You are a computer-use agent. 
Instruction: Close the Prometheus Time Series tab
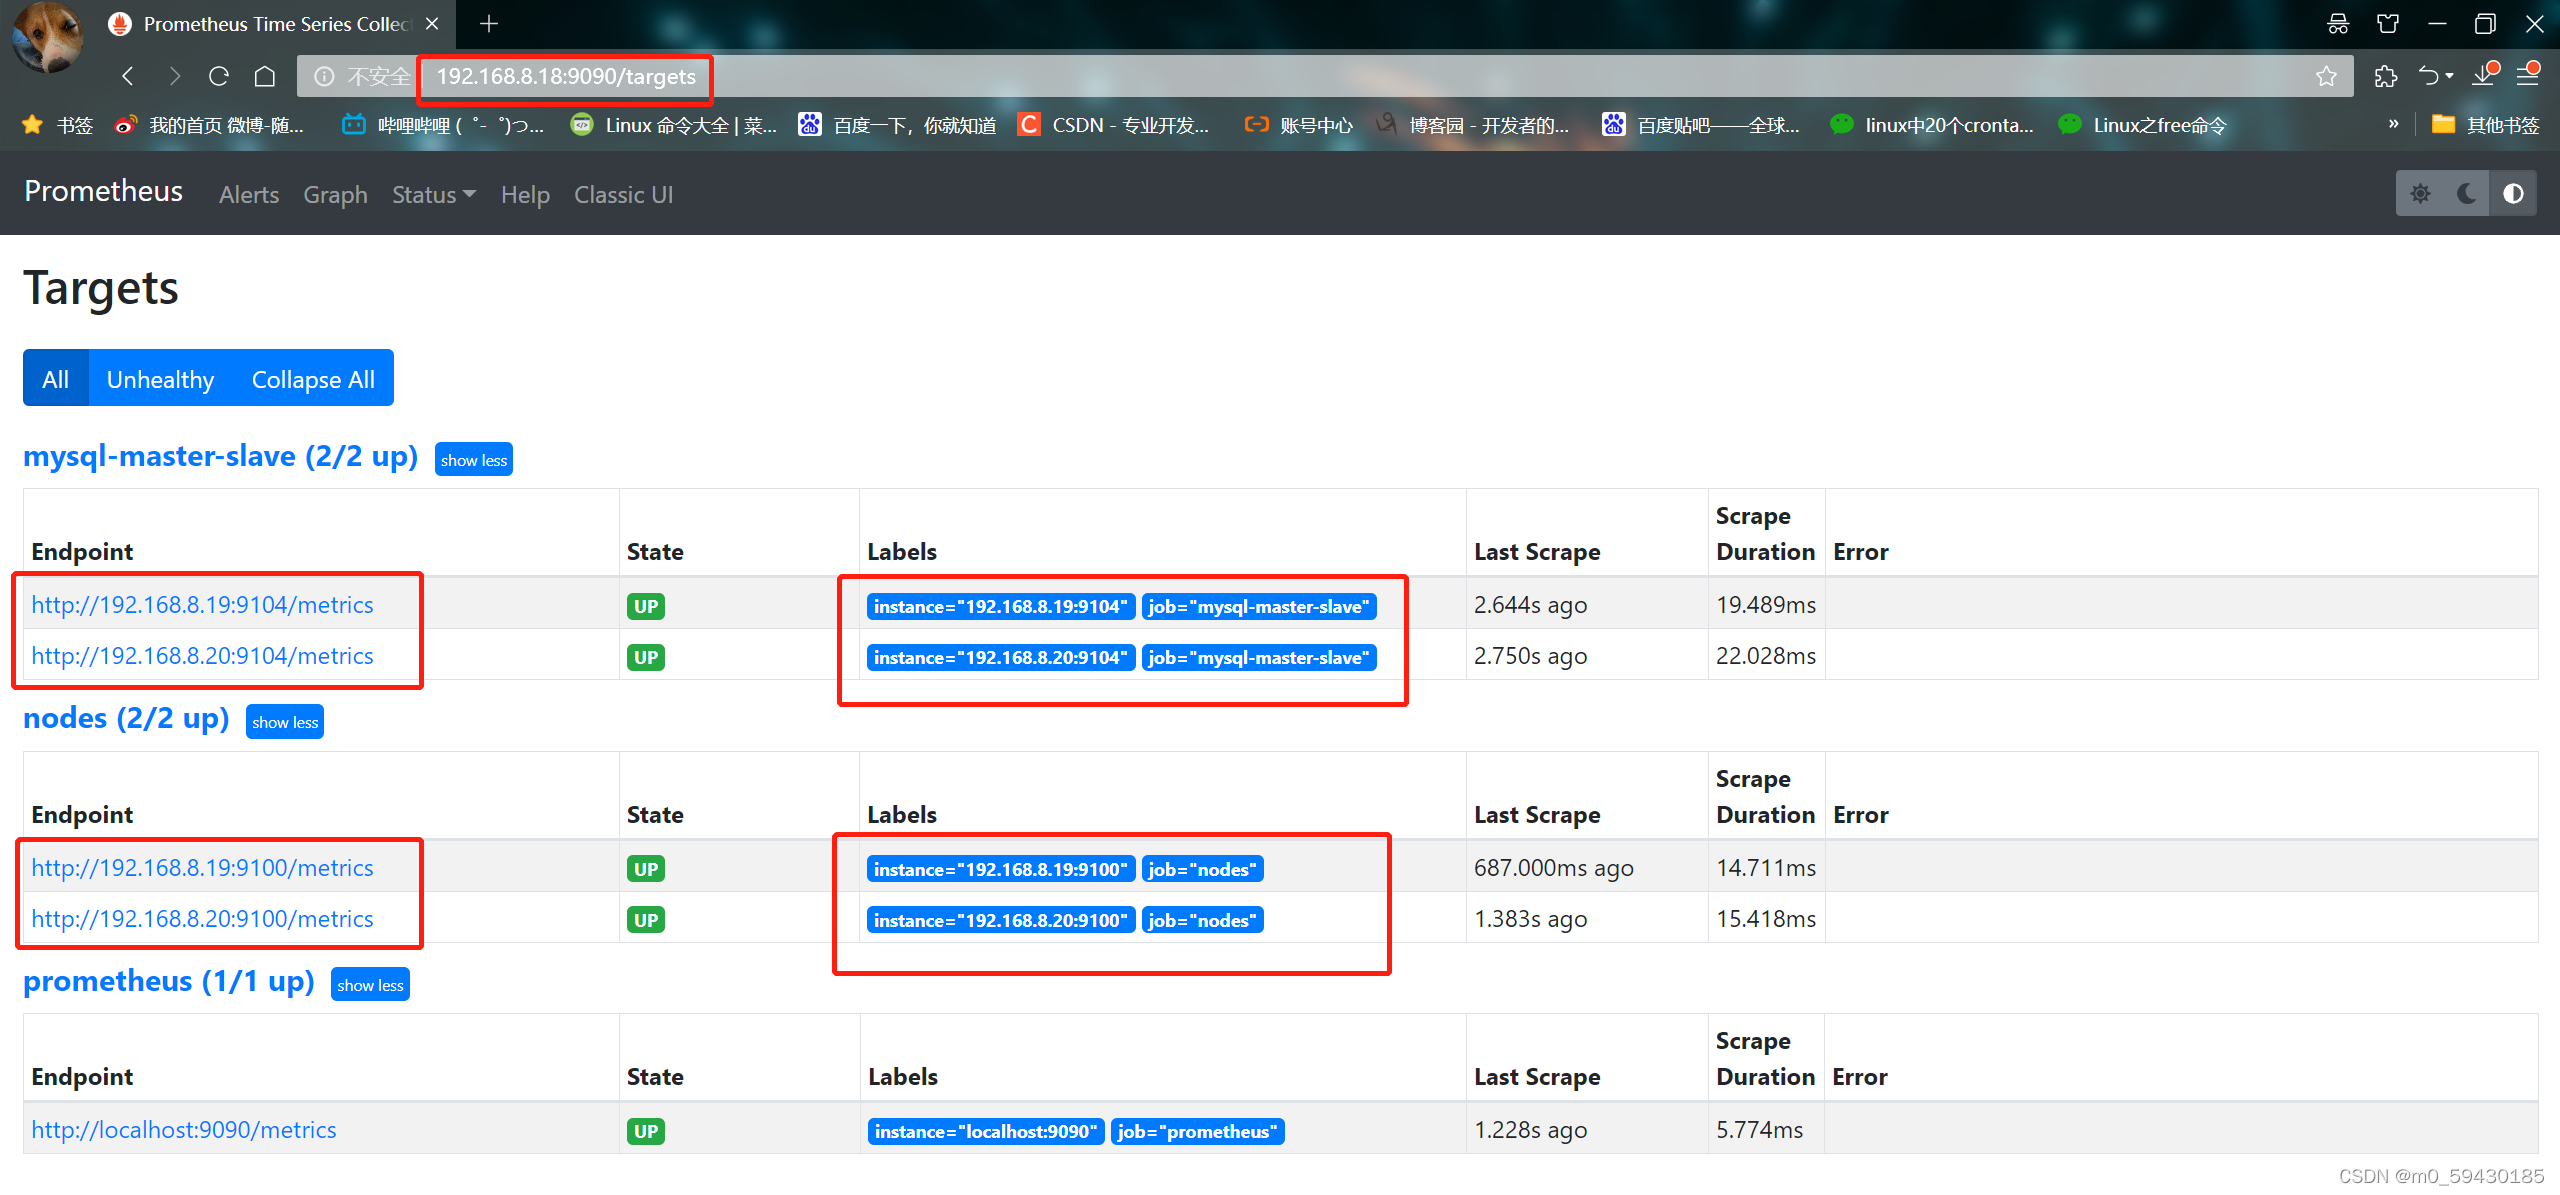point(432,24)
